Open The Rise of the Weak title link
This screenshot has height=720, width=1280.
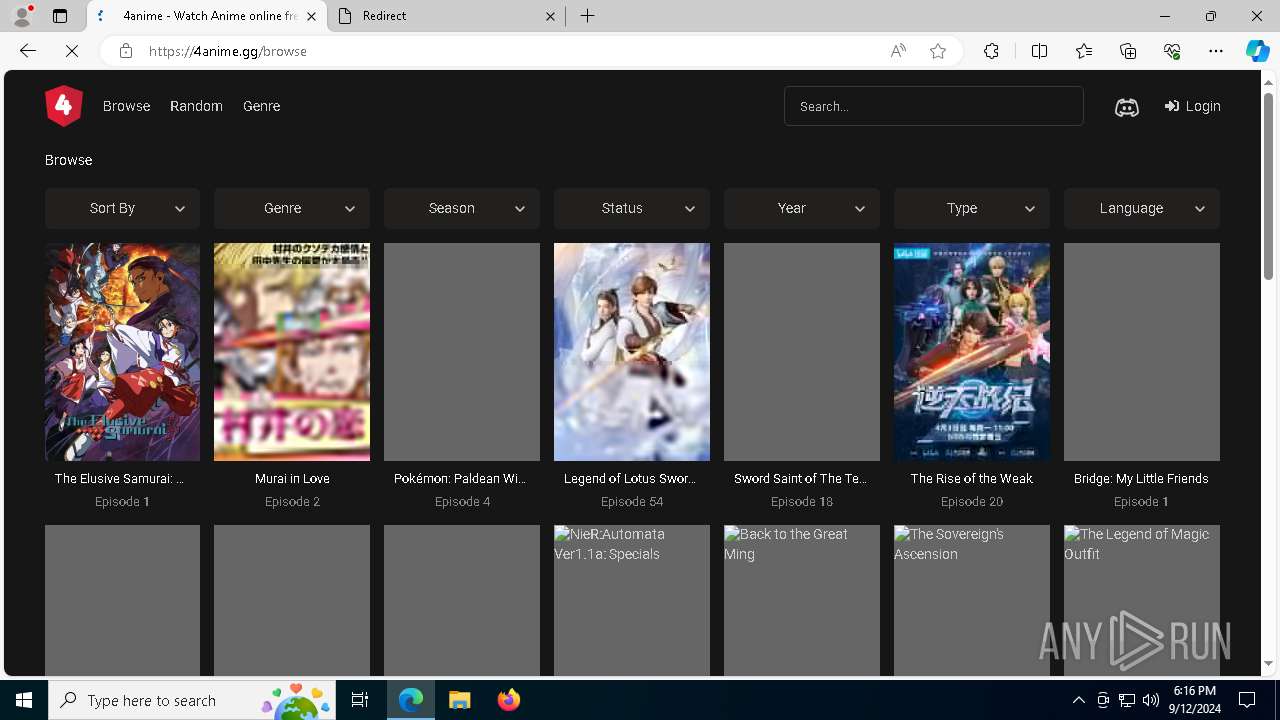[972, 479]
